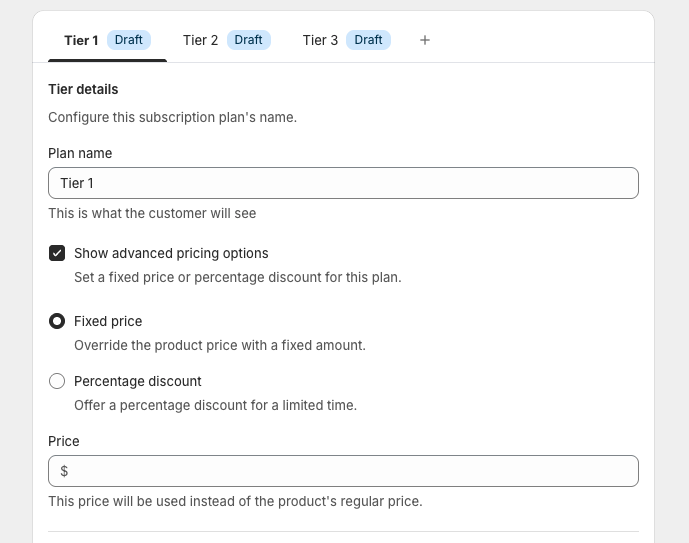
Task: Click the "Plan name" field label
Action: tap(80, 153)
